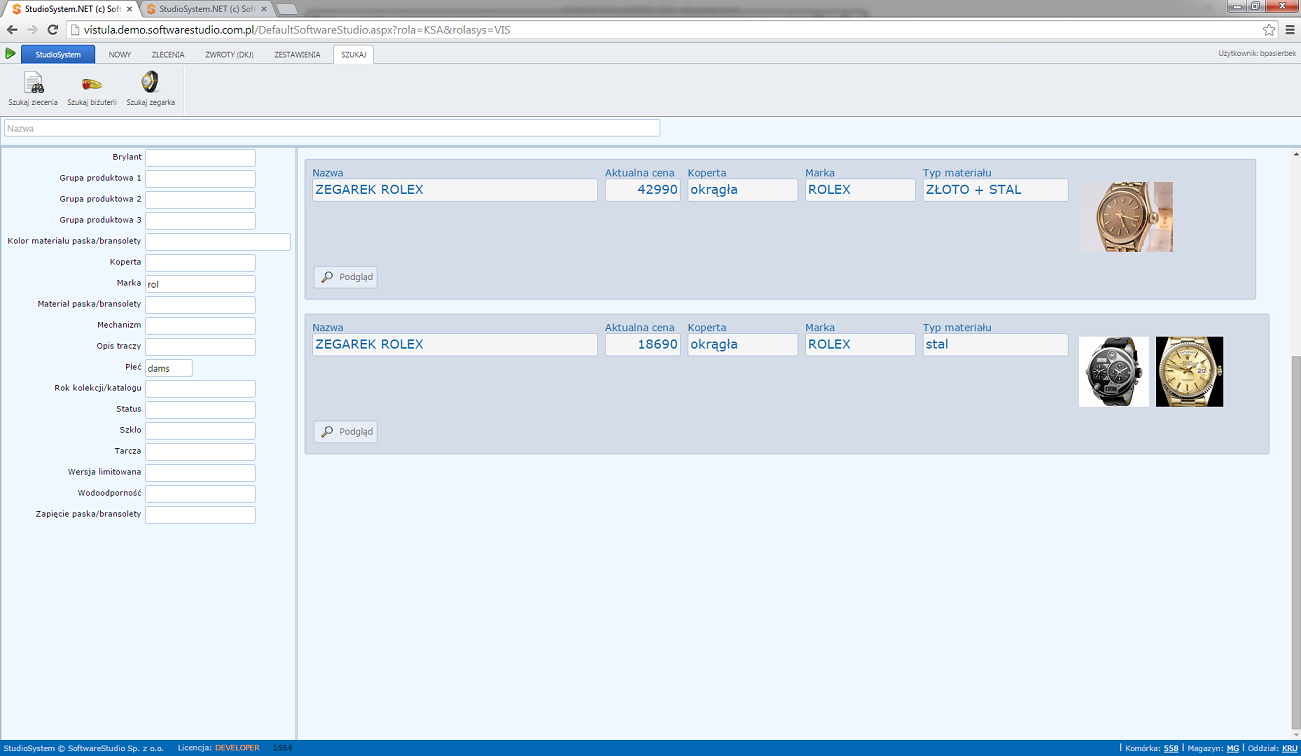Open the black leather-strap watch thumbnail

pyautogui.click(x=1114, y=371)
